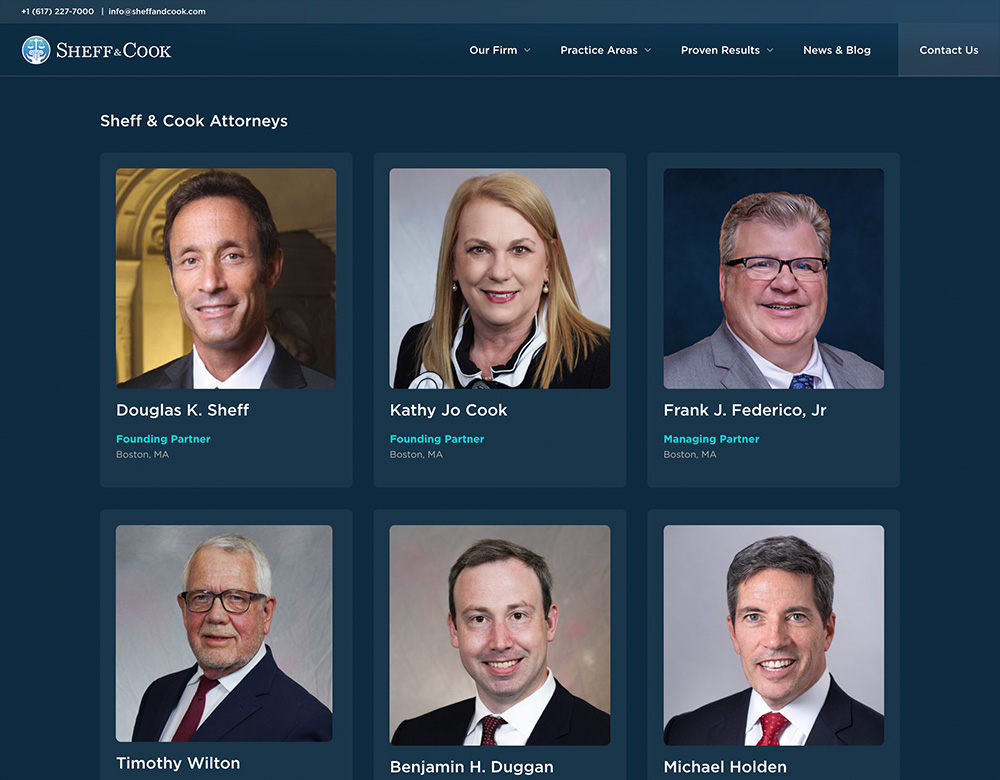Image resolution: width=1000 pixels, height=780 pixels.
Task: Open Timothy Wilton's portrait photo
Action: tap(224, 633)
